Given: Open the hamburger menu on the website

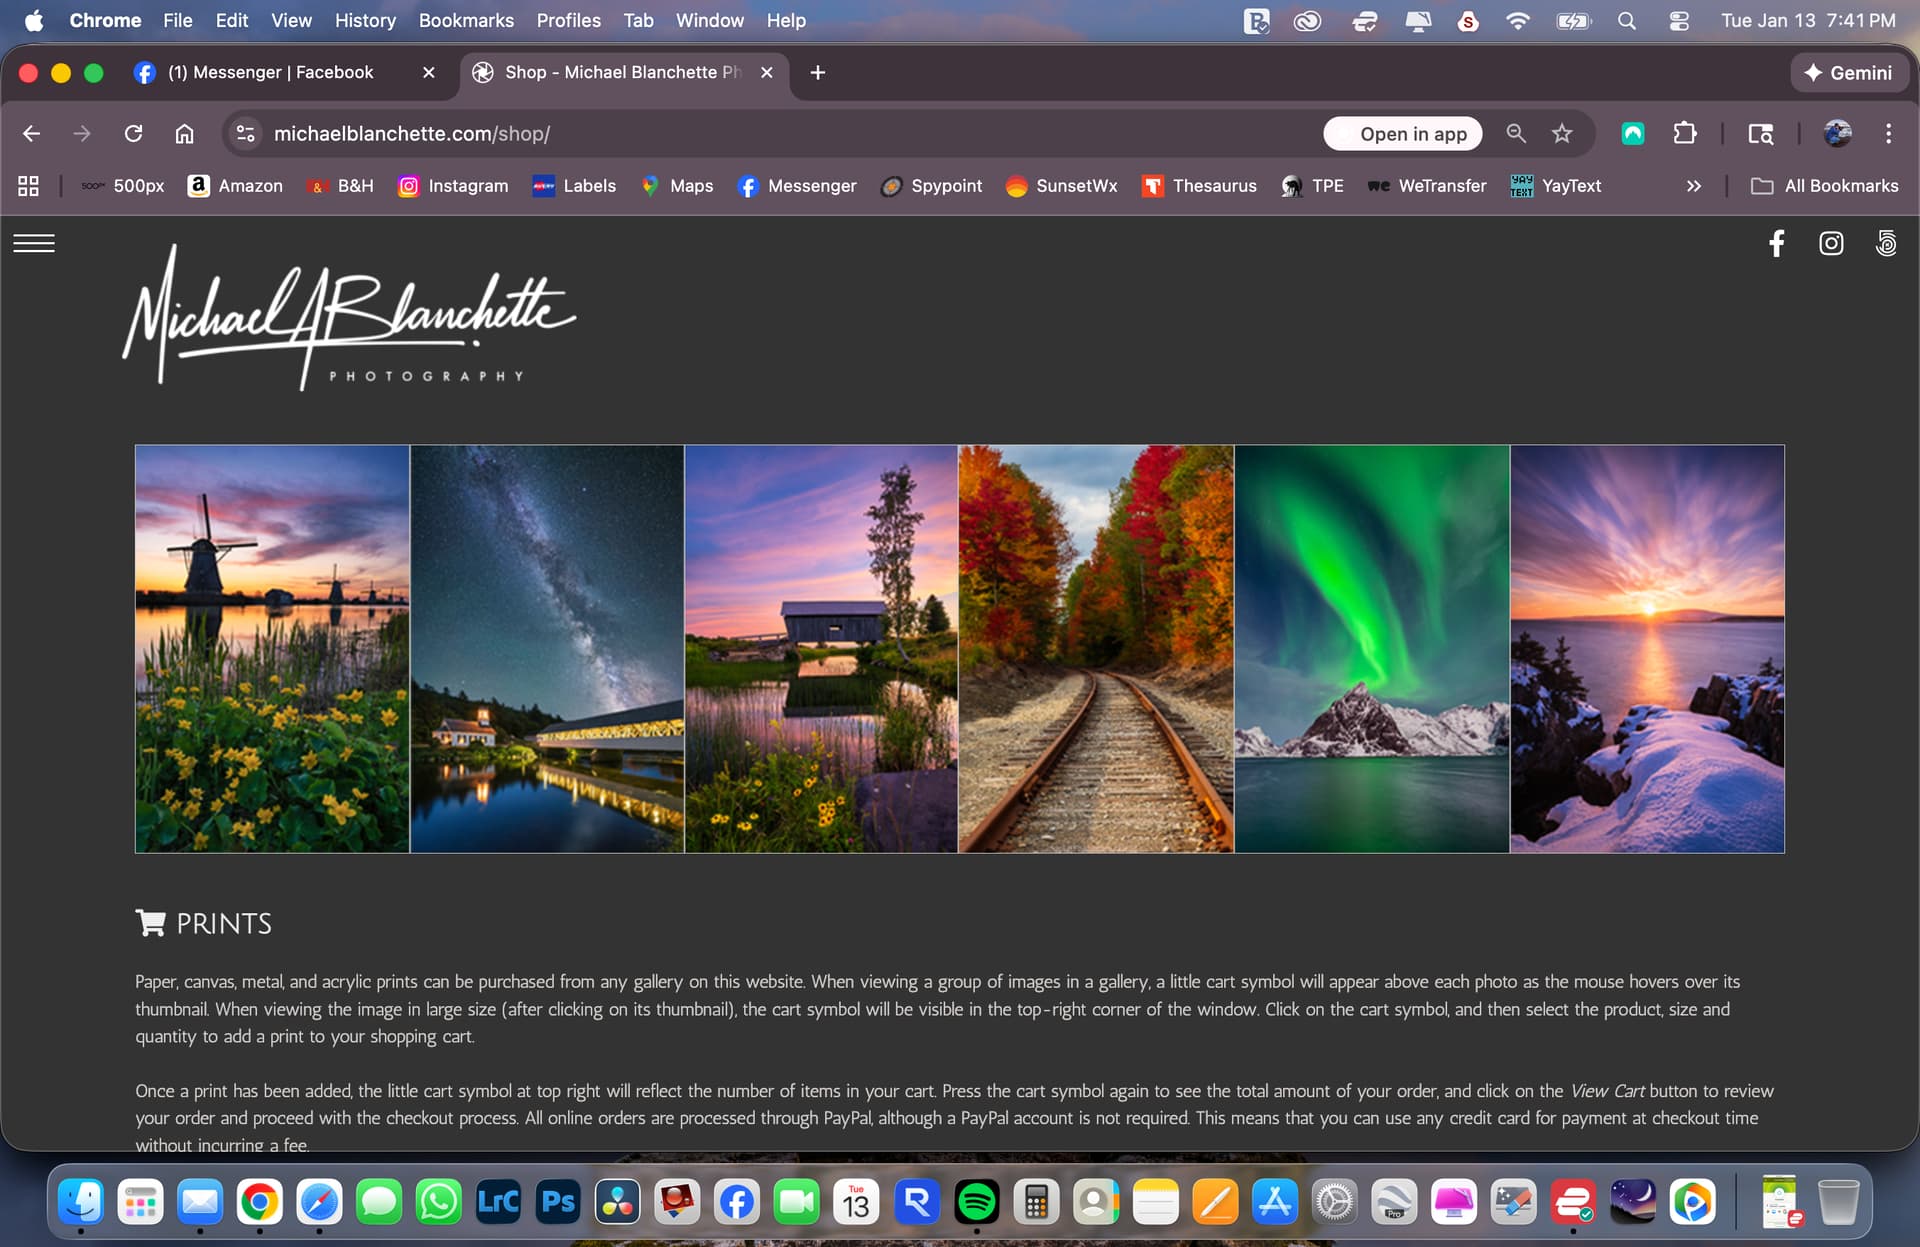Looking at the screenshot, I should [34, 243].
